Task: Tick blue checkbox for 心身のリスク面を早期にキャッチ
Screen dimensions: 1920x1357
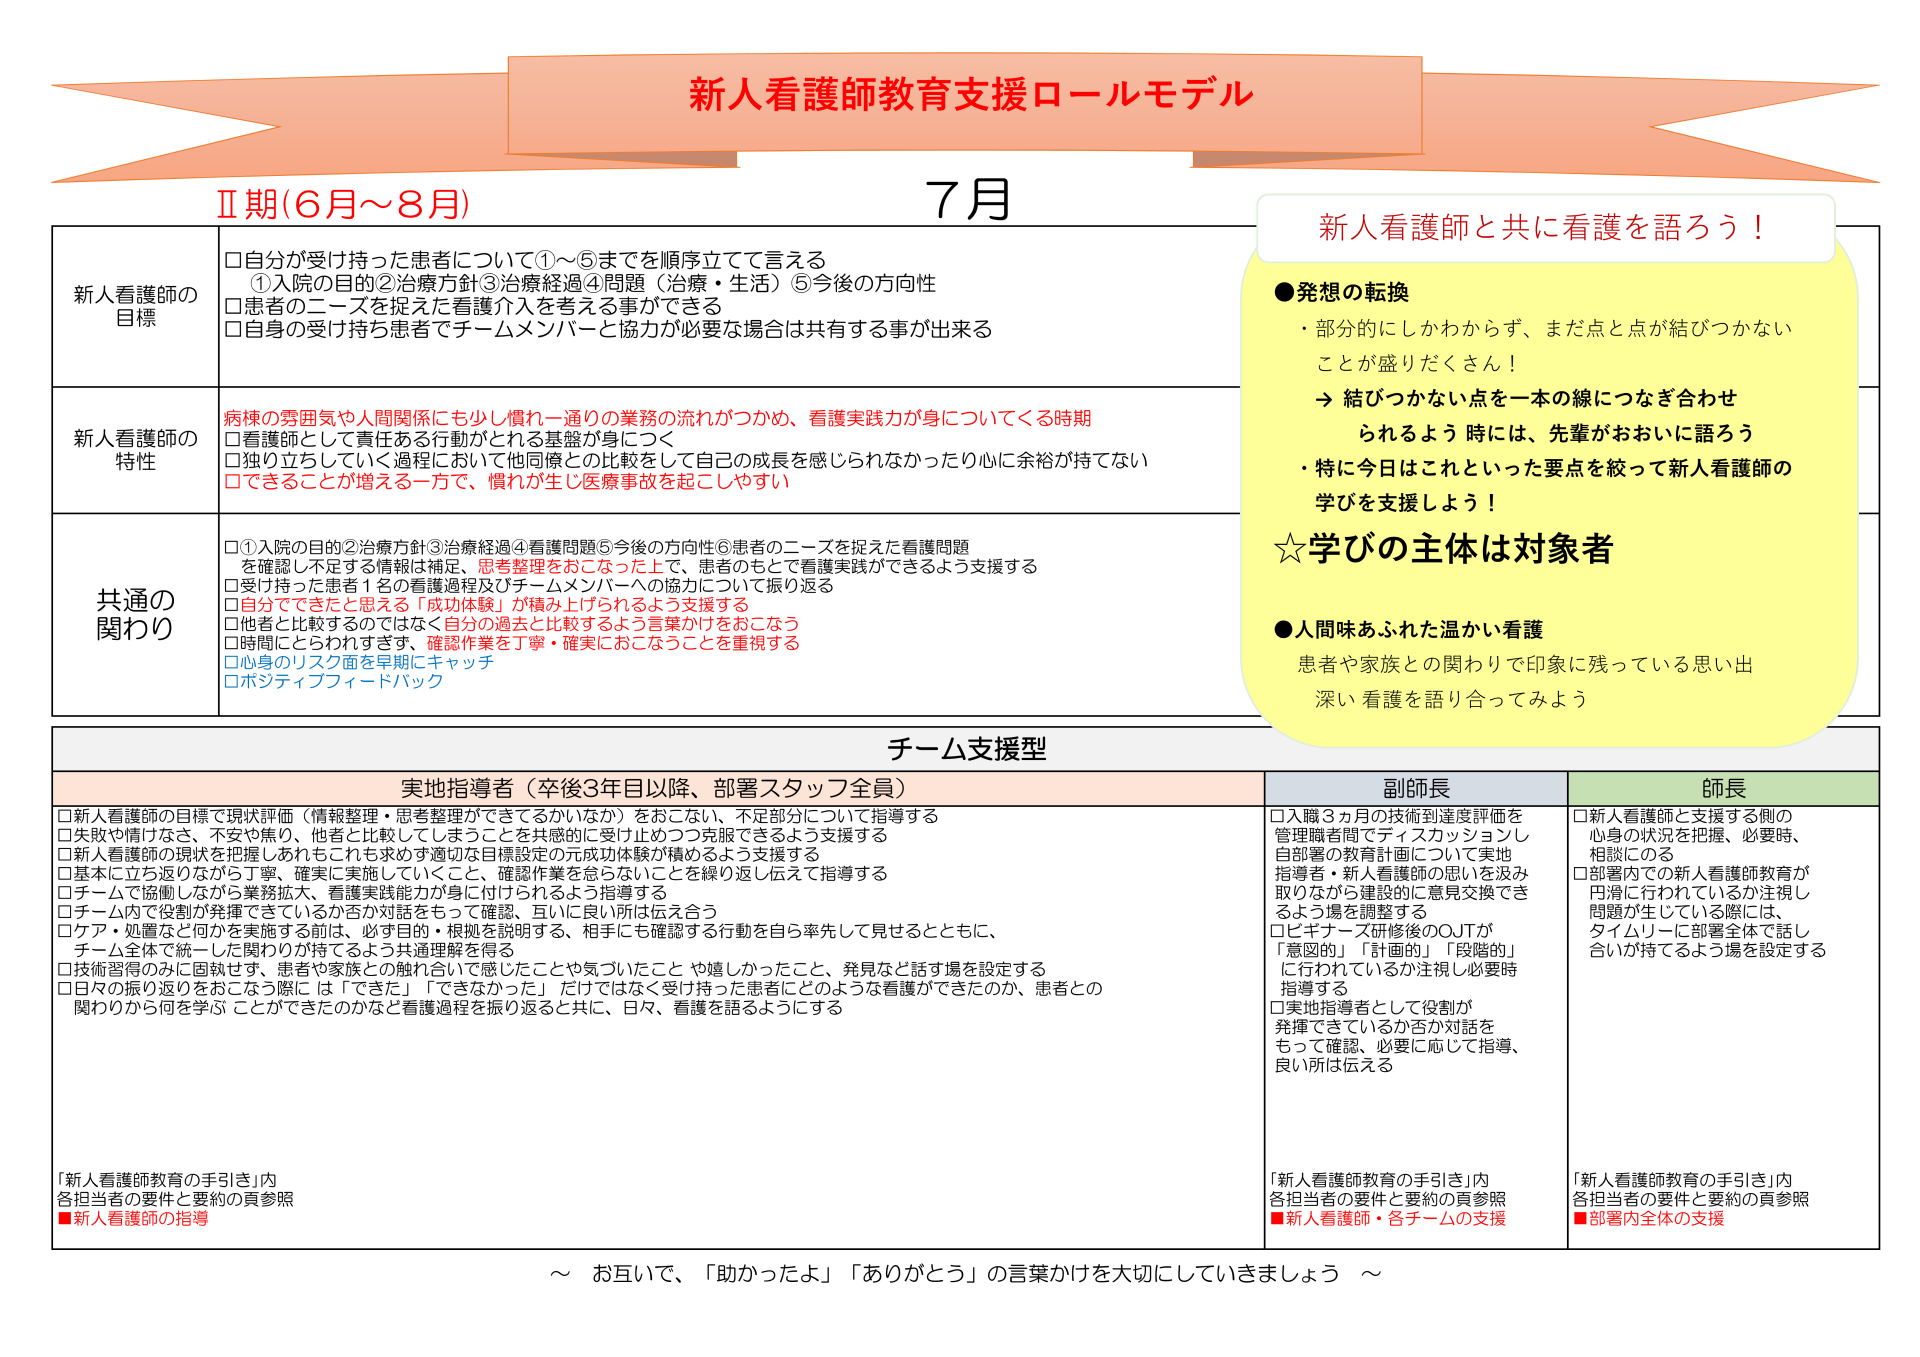Action: coord(231,662)
